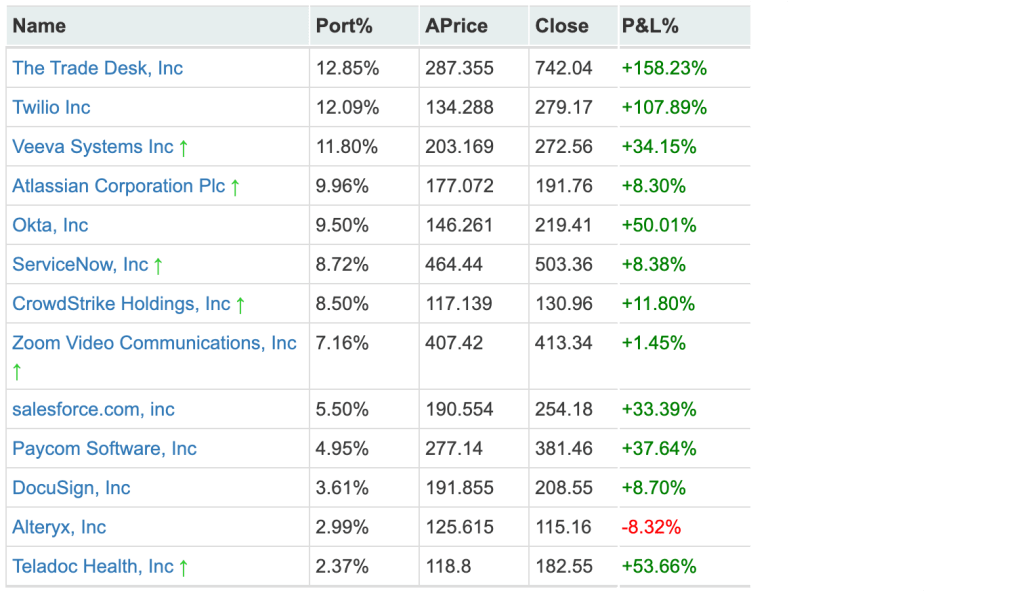Sort by Close column header
This screenshot has height=593, width=1024.
pyautogui.click(x=561, y=26)
